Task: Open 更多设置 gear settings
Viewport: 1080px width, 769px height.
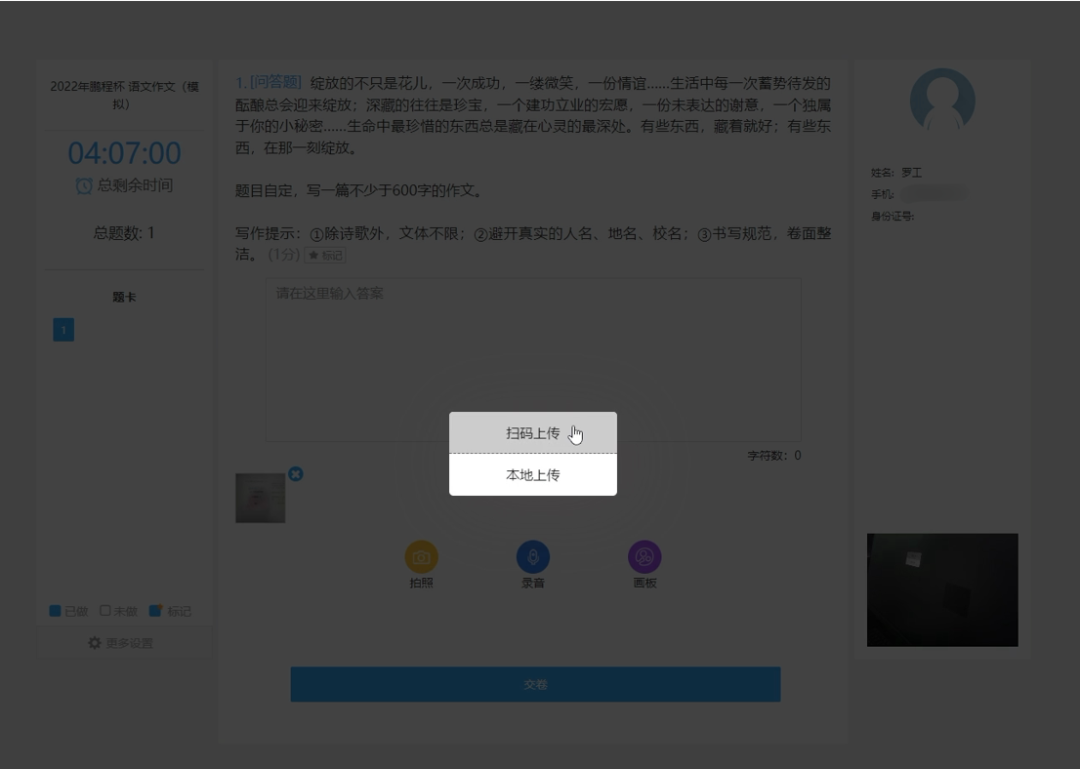Action: tap(121, 643)
